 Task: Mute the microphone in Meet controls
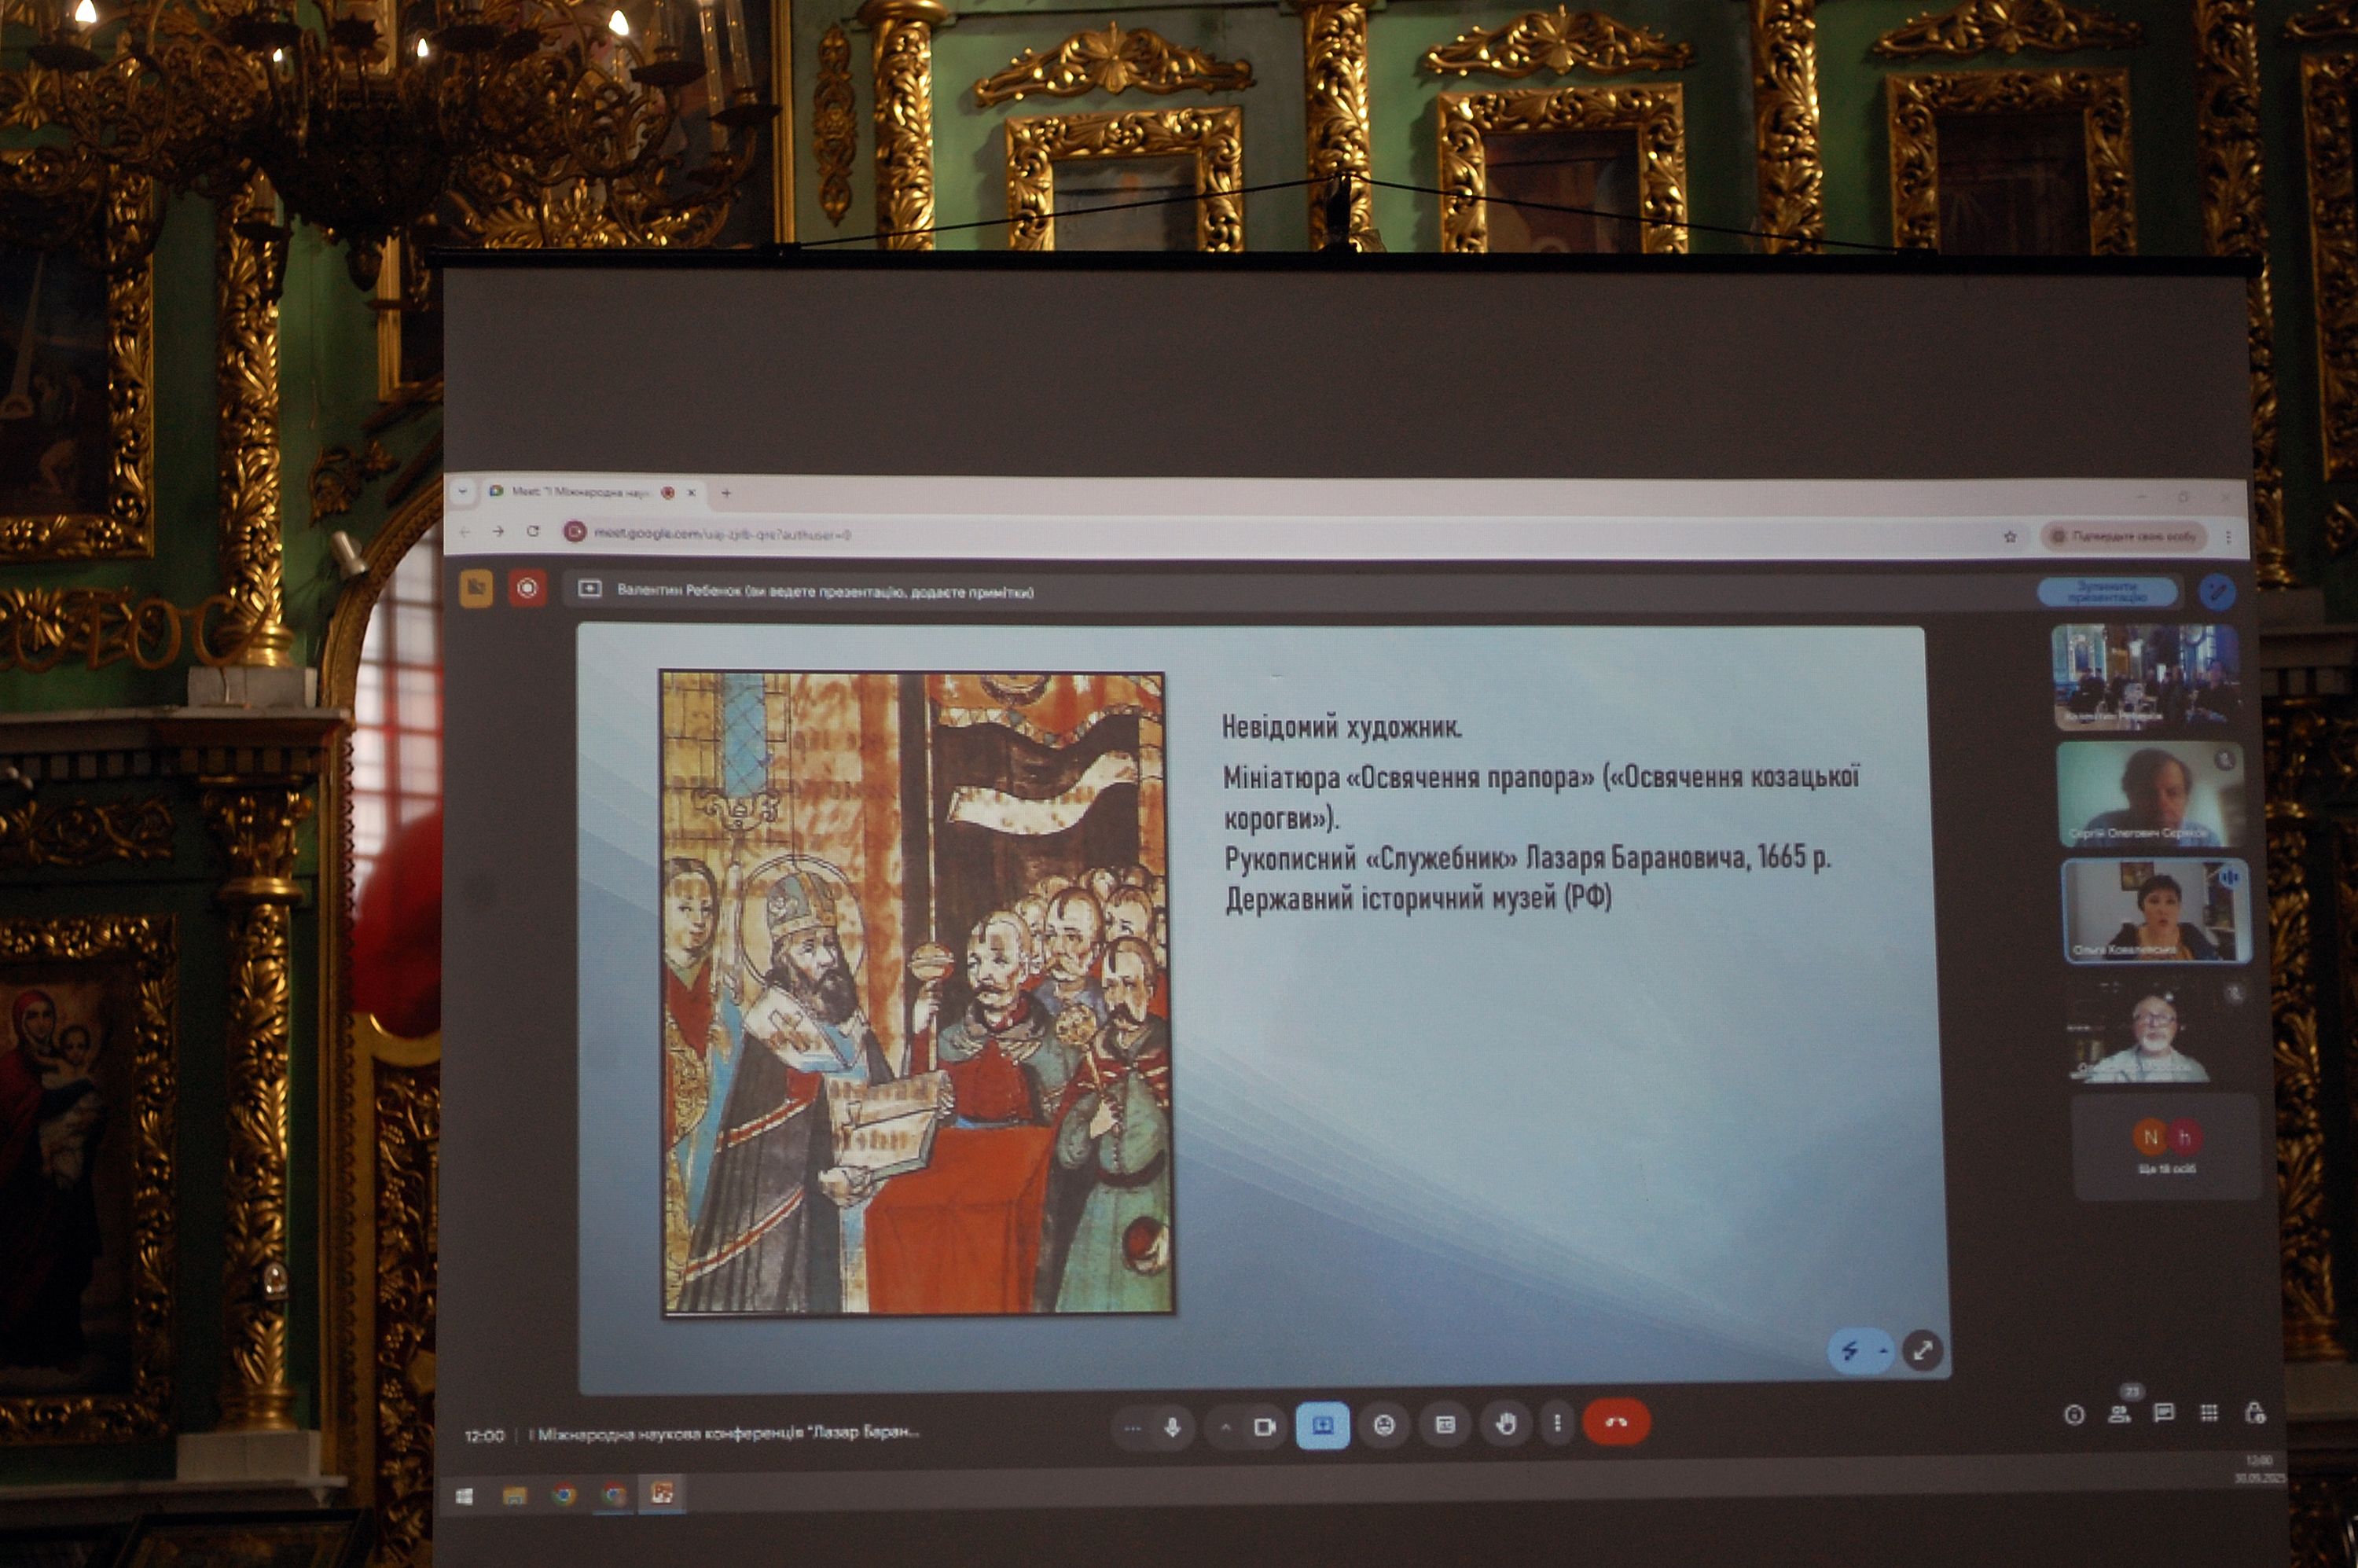click(1172, 1427)
